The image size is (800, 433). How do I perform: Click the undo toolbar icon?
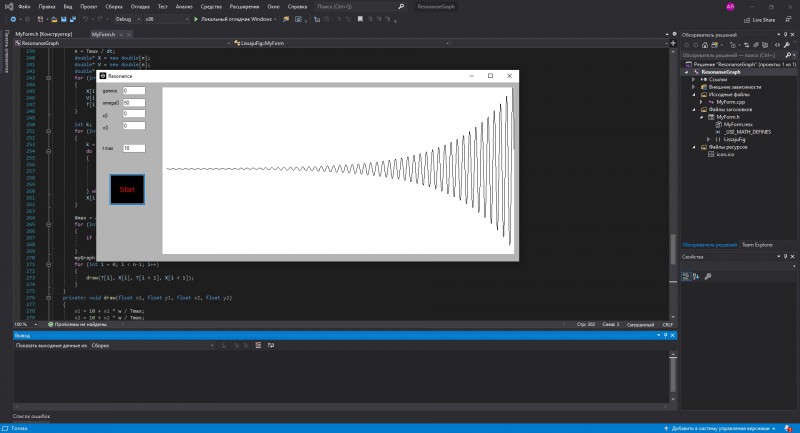point(86,19)
